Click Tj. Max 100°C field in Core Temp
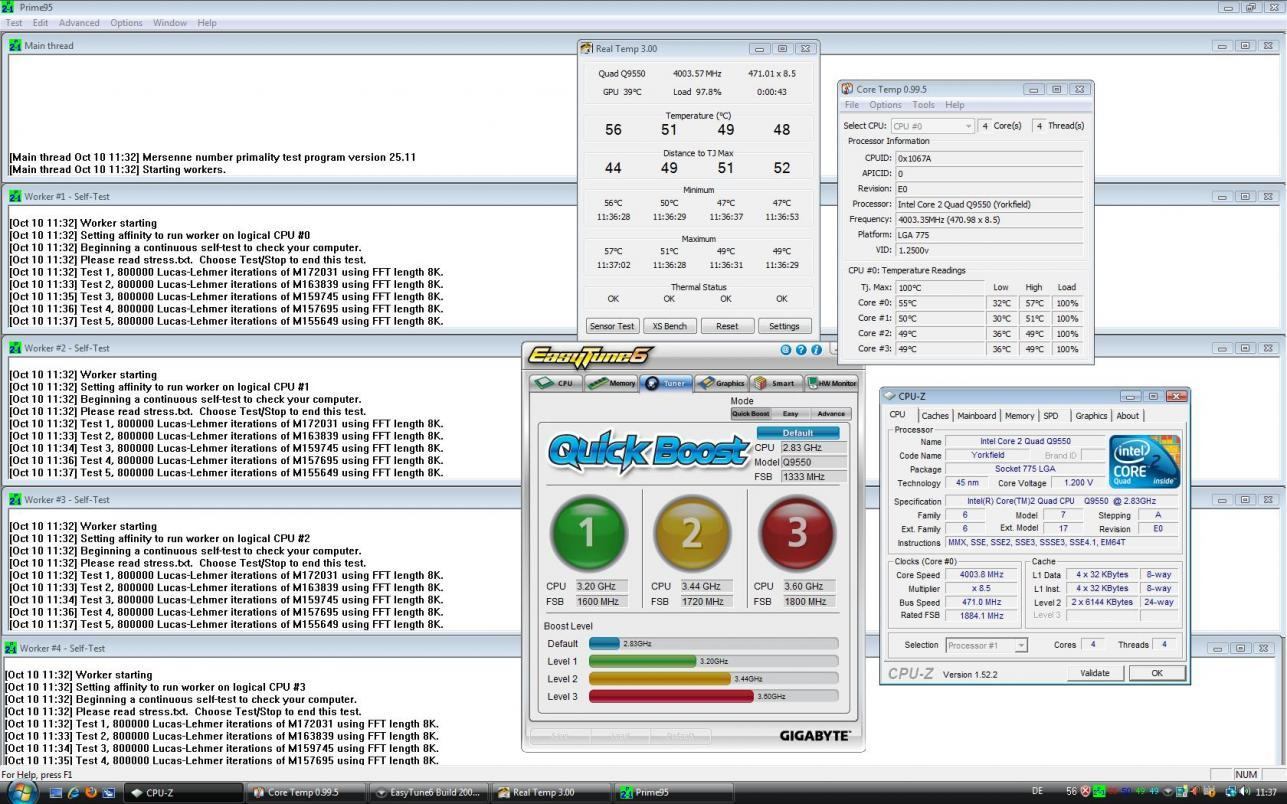 click(x=940, y=288)
